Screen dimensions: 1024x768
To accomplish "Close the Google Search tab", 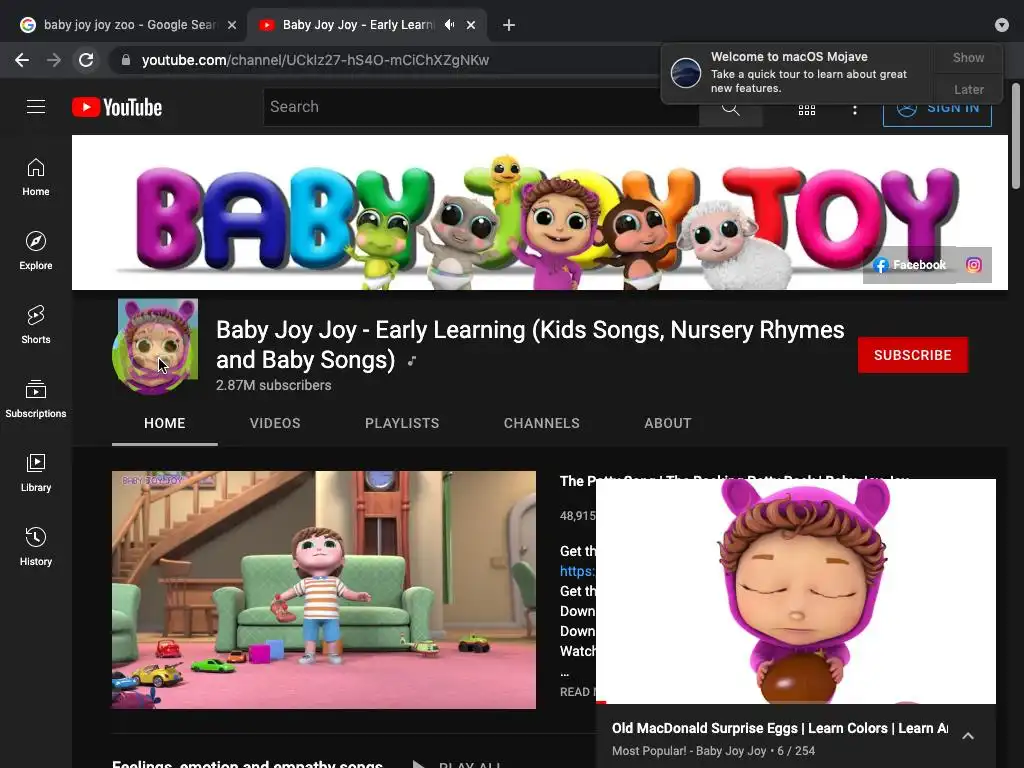I will 232,25.
